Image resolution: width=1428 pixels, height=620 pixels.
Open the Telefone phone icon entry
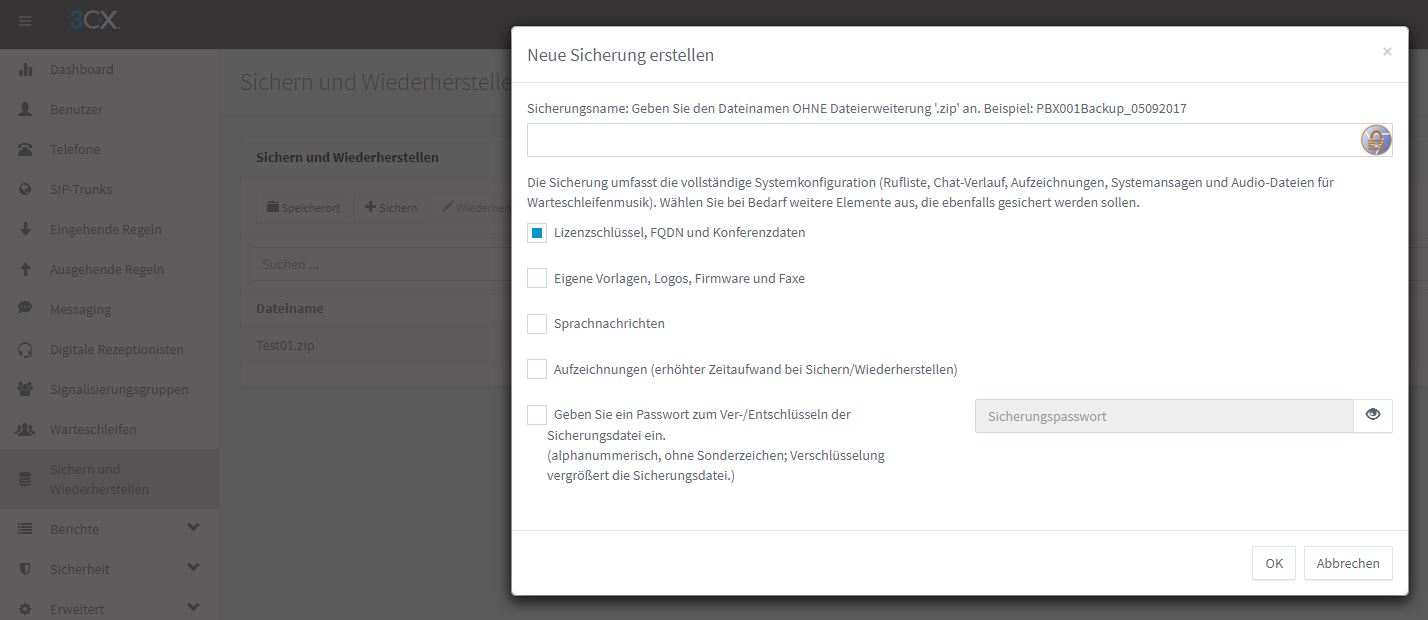26,149
